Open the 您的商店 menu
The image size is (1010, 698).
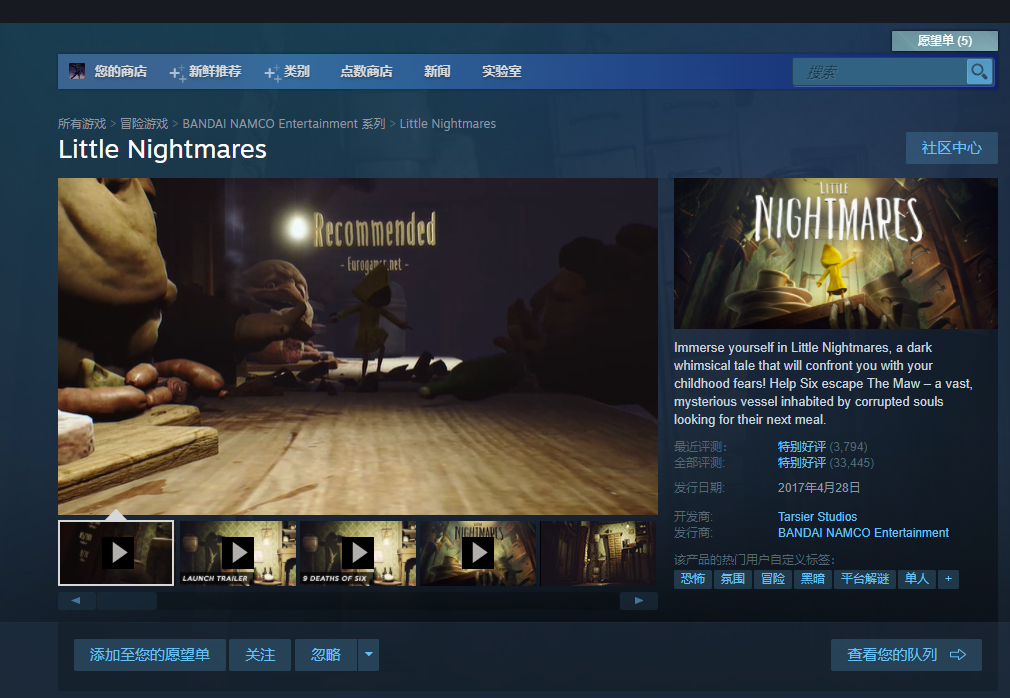tap(120, 71)
